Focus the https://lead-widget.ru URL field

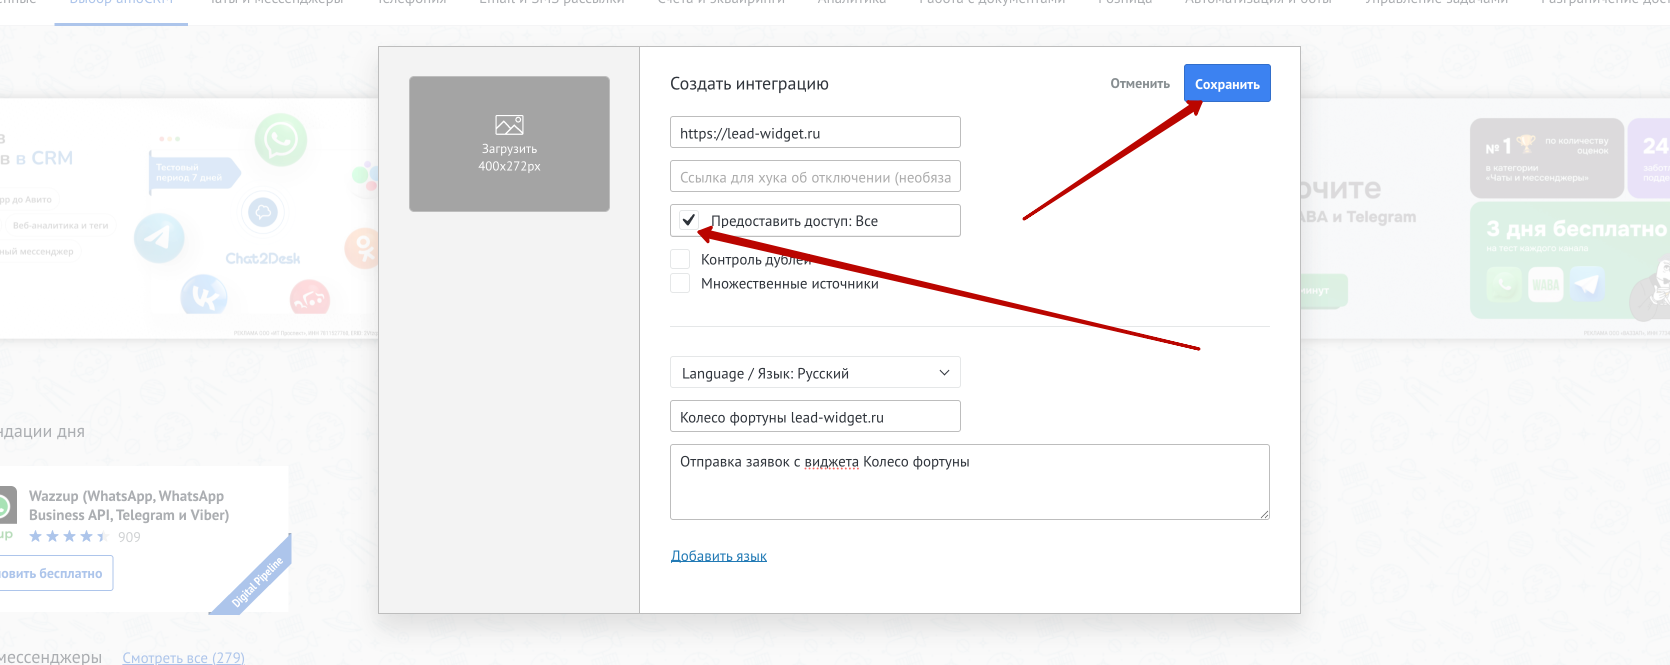pos(815,133)
